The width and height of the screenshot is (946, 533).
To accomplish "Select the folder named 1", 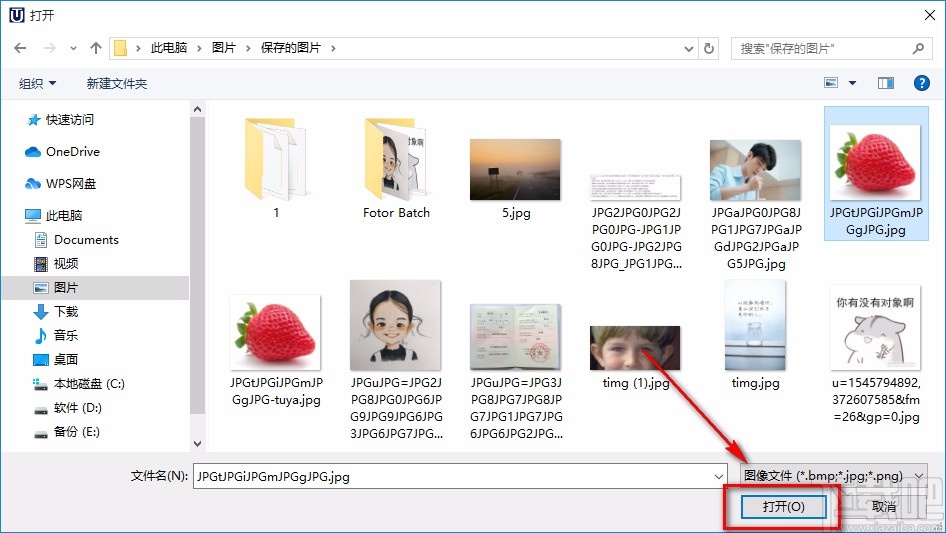I will pos(276,168).
